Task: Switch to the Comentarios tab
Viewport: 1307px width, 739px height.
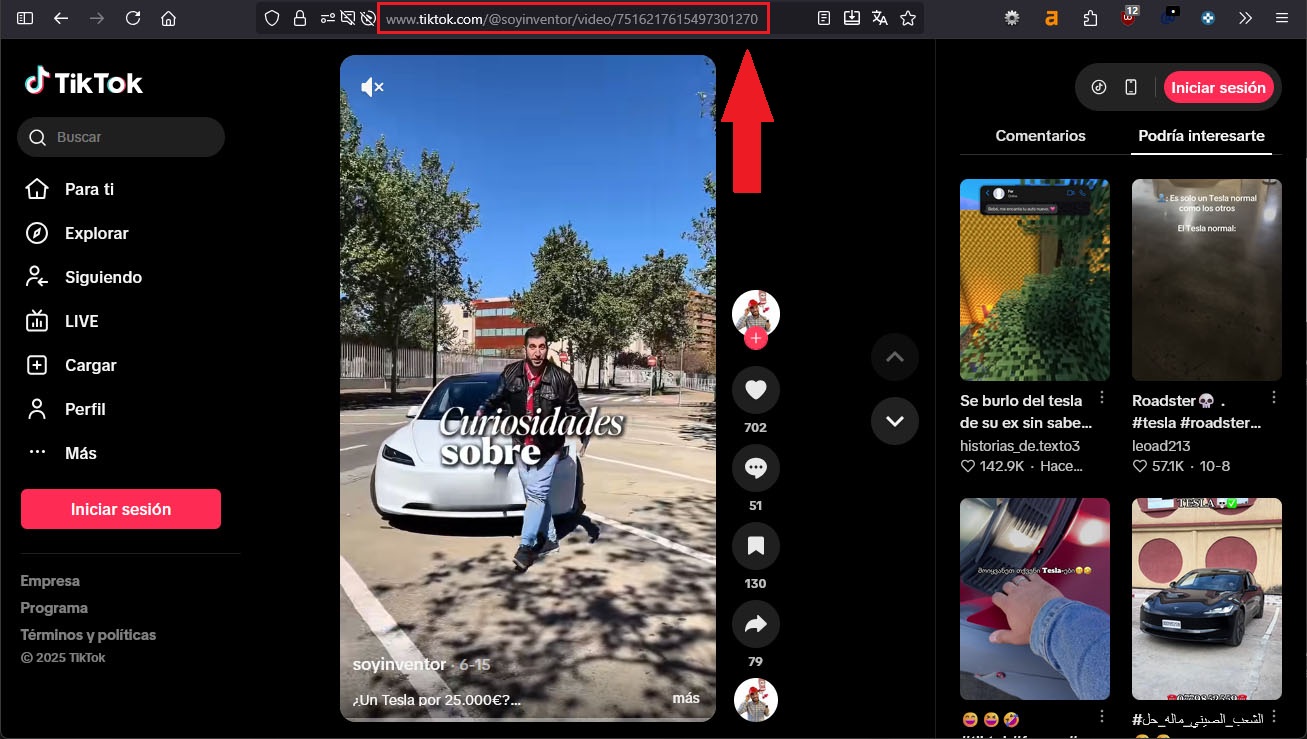Action: point(1040,136)
